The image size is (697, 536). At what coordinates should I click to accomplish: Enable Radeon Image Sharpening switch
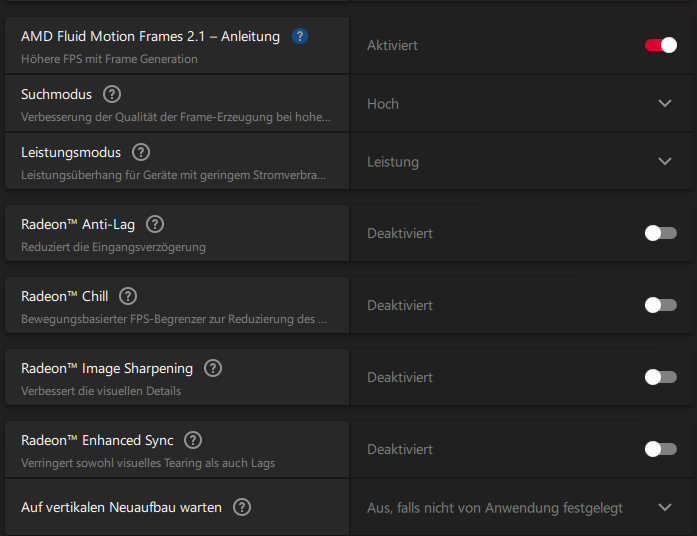[661, 377]
